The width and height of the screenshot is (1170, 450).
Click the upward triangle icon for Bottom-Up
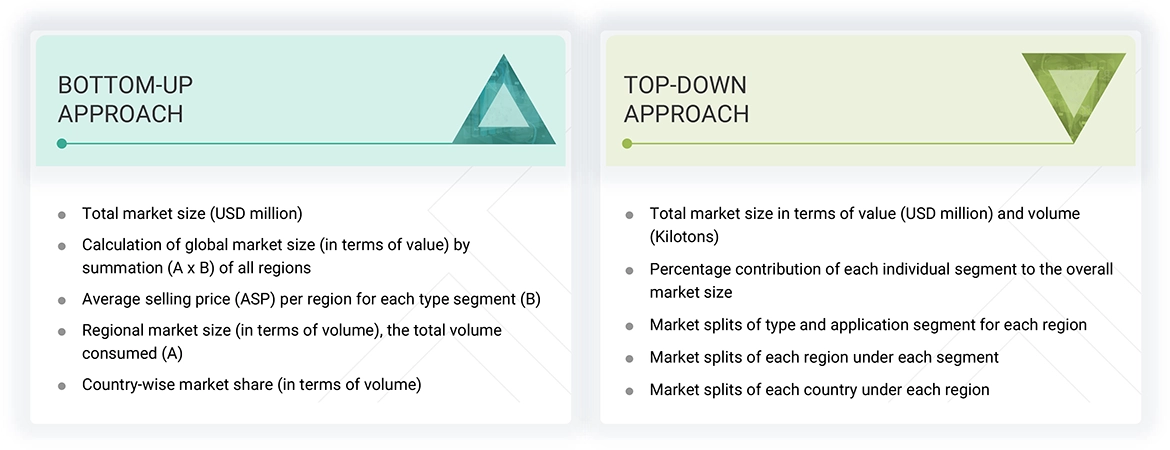[504, 104]
